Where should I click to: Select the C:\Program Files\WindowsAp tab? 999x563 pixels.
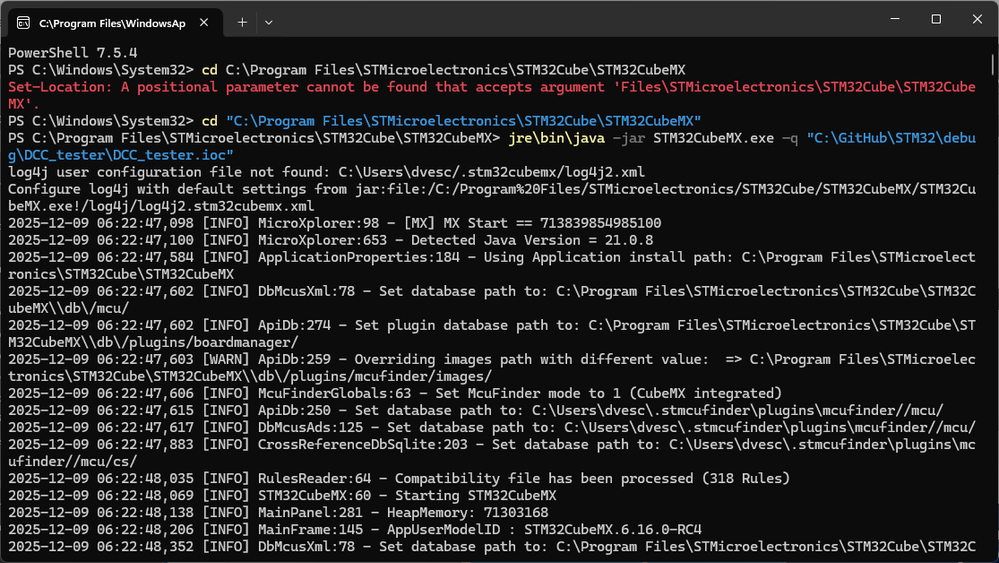point(112,22)
